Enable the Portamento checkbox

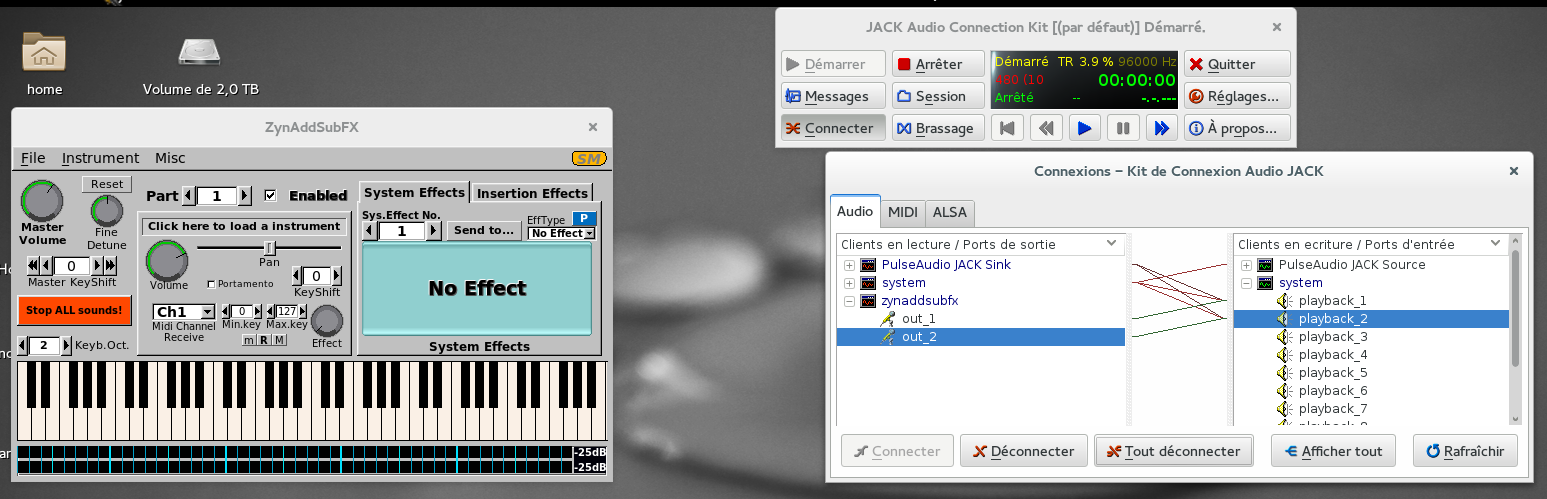coord(211,284)
